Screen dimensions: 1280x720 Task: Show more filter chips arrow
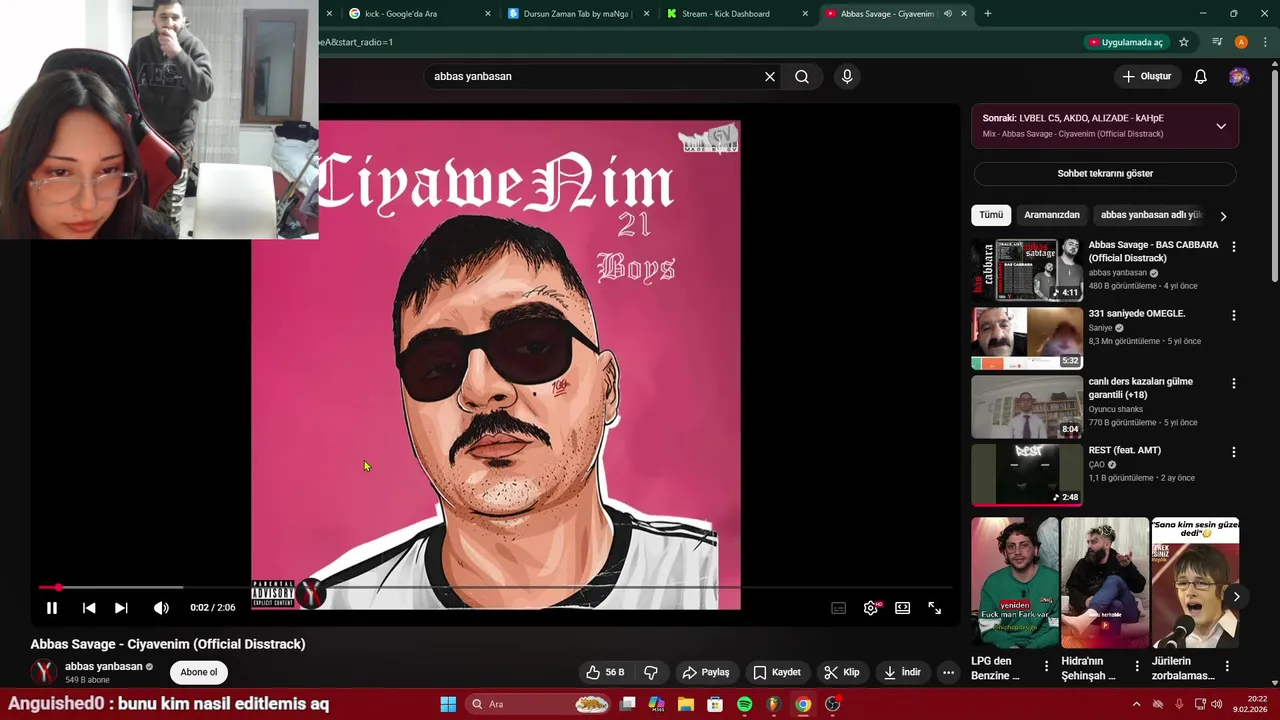(1223, 216)
